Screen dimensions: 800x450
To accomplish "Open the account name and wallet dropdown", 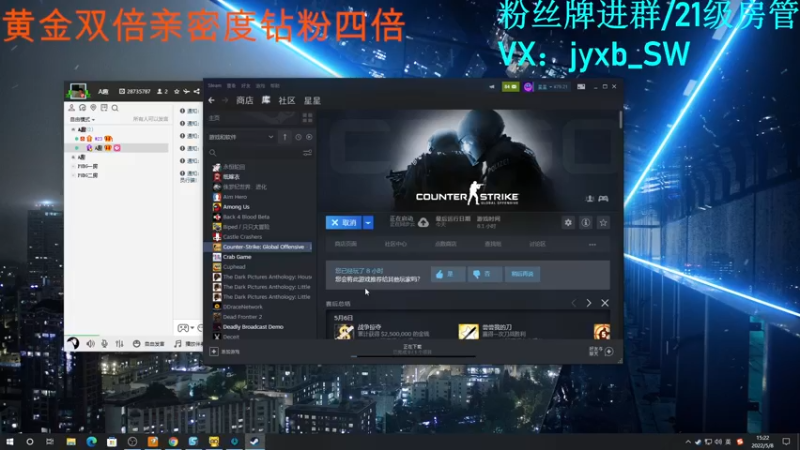I will (x=553, y=87).
